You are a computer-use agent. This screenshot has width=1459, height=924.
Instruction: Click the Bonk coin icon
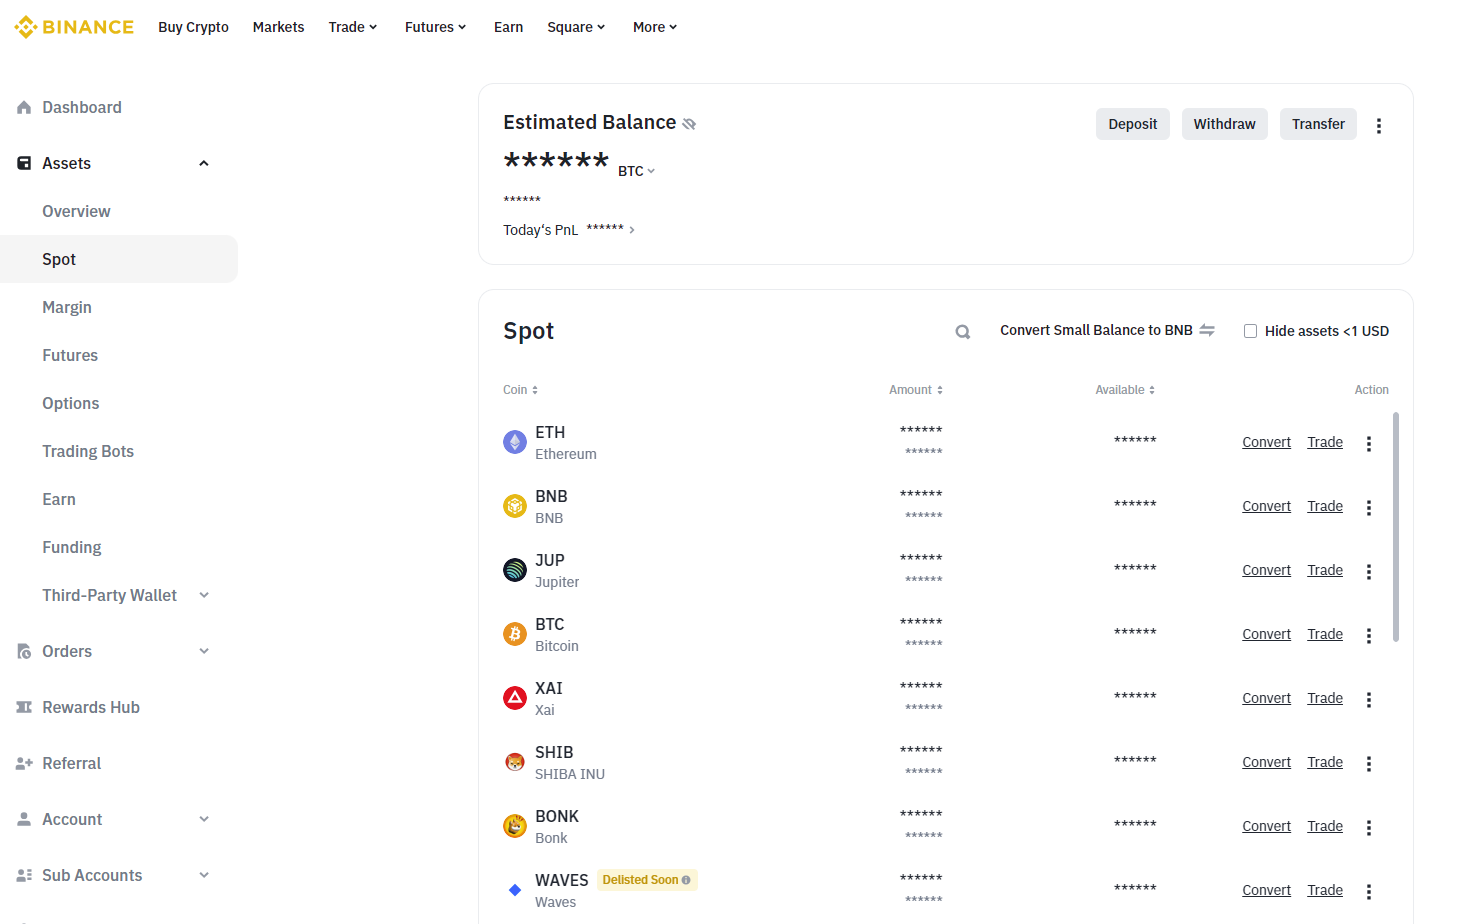click(x=515, y=826)
